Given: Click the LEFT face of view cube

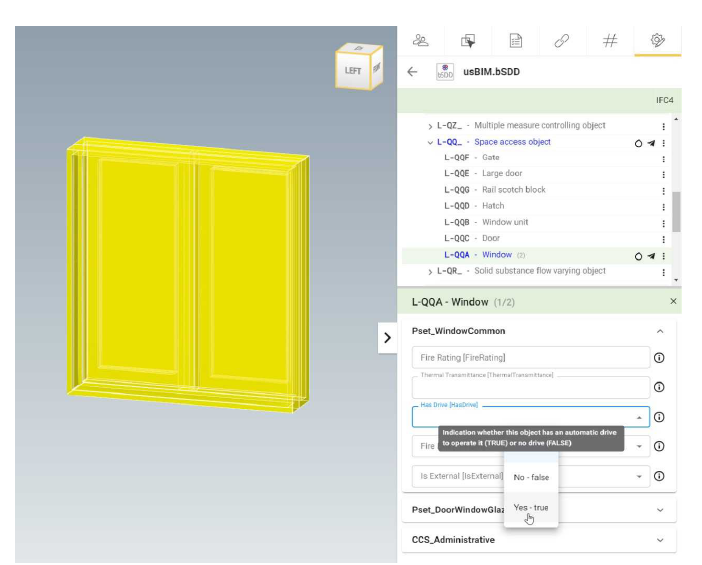Looking at the screenshot, I should click(x=353, y=71).
